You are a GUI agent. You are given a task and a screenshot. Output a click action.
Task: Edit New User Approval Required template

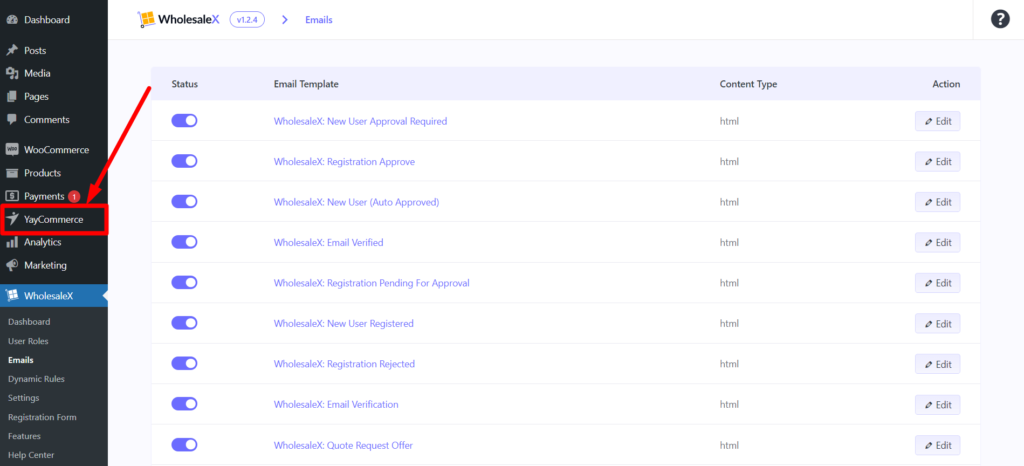click(x=937, y=121)
